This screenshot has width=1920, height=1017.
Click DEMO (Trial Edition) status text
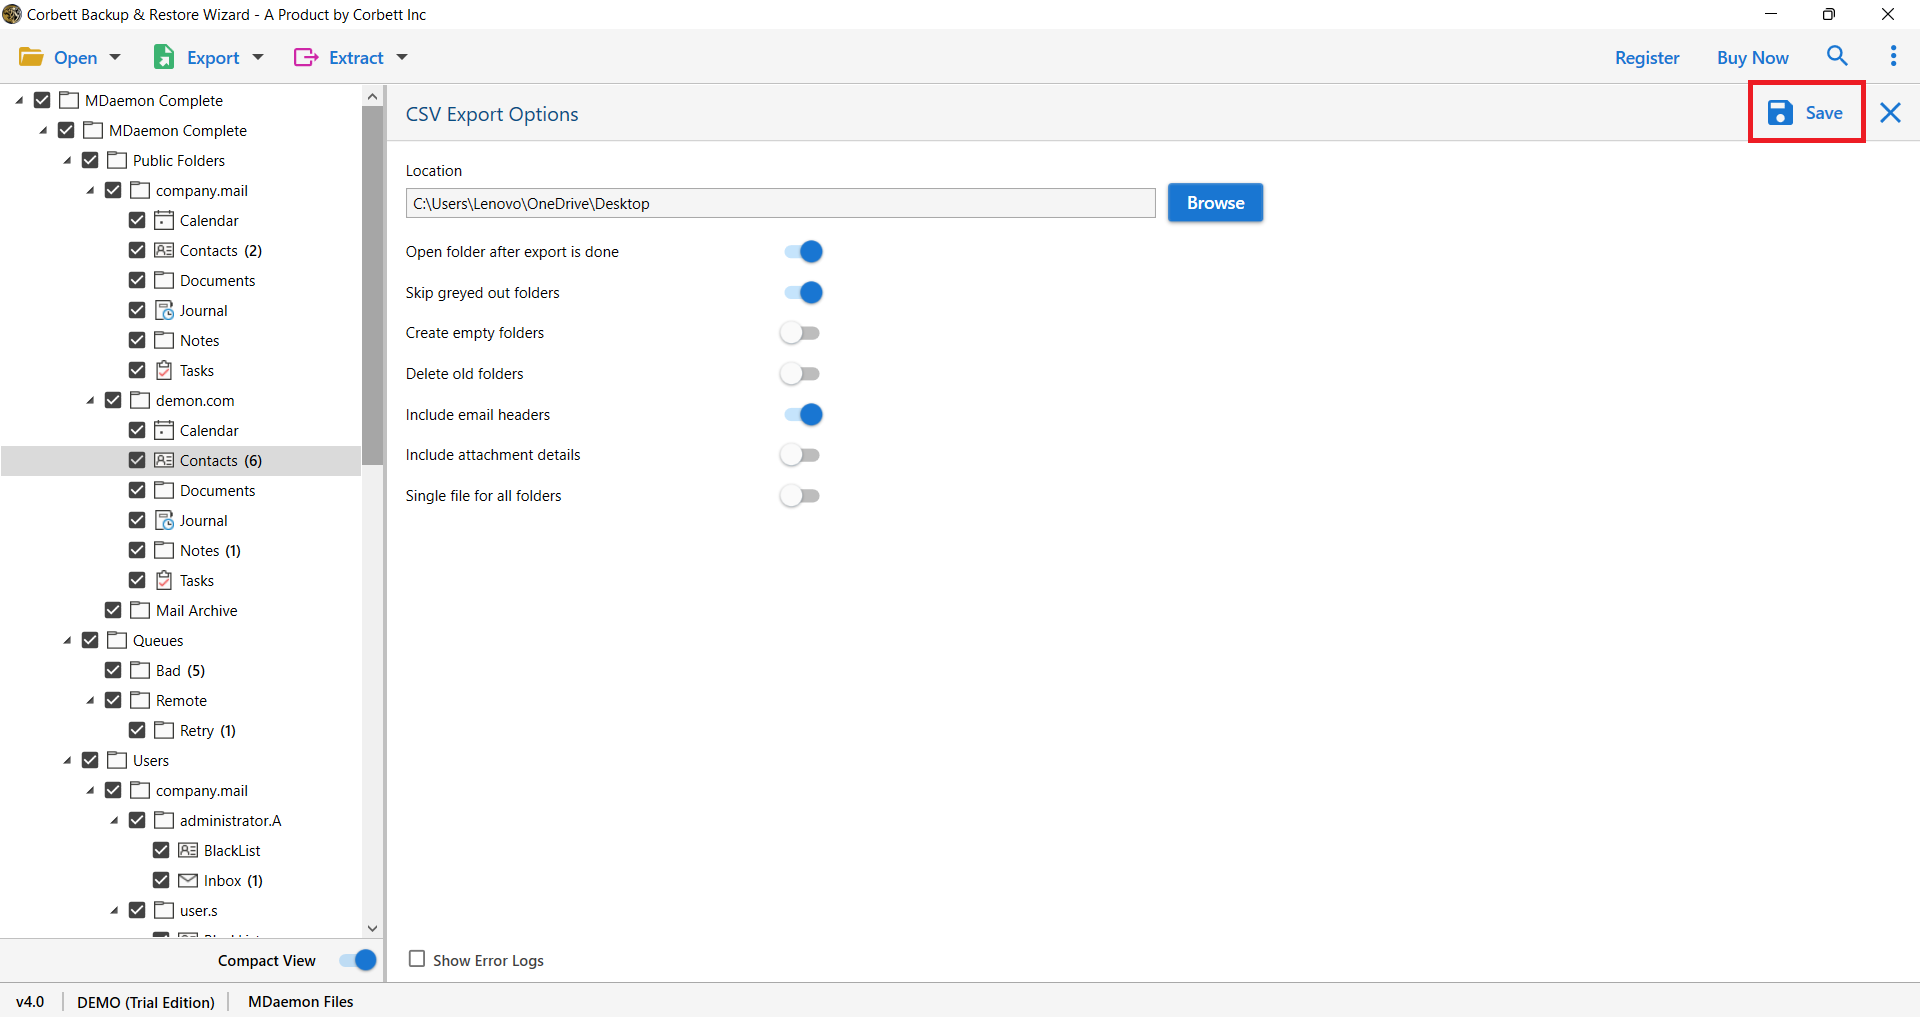tap(146, 1002)
